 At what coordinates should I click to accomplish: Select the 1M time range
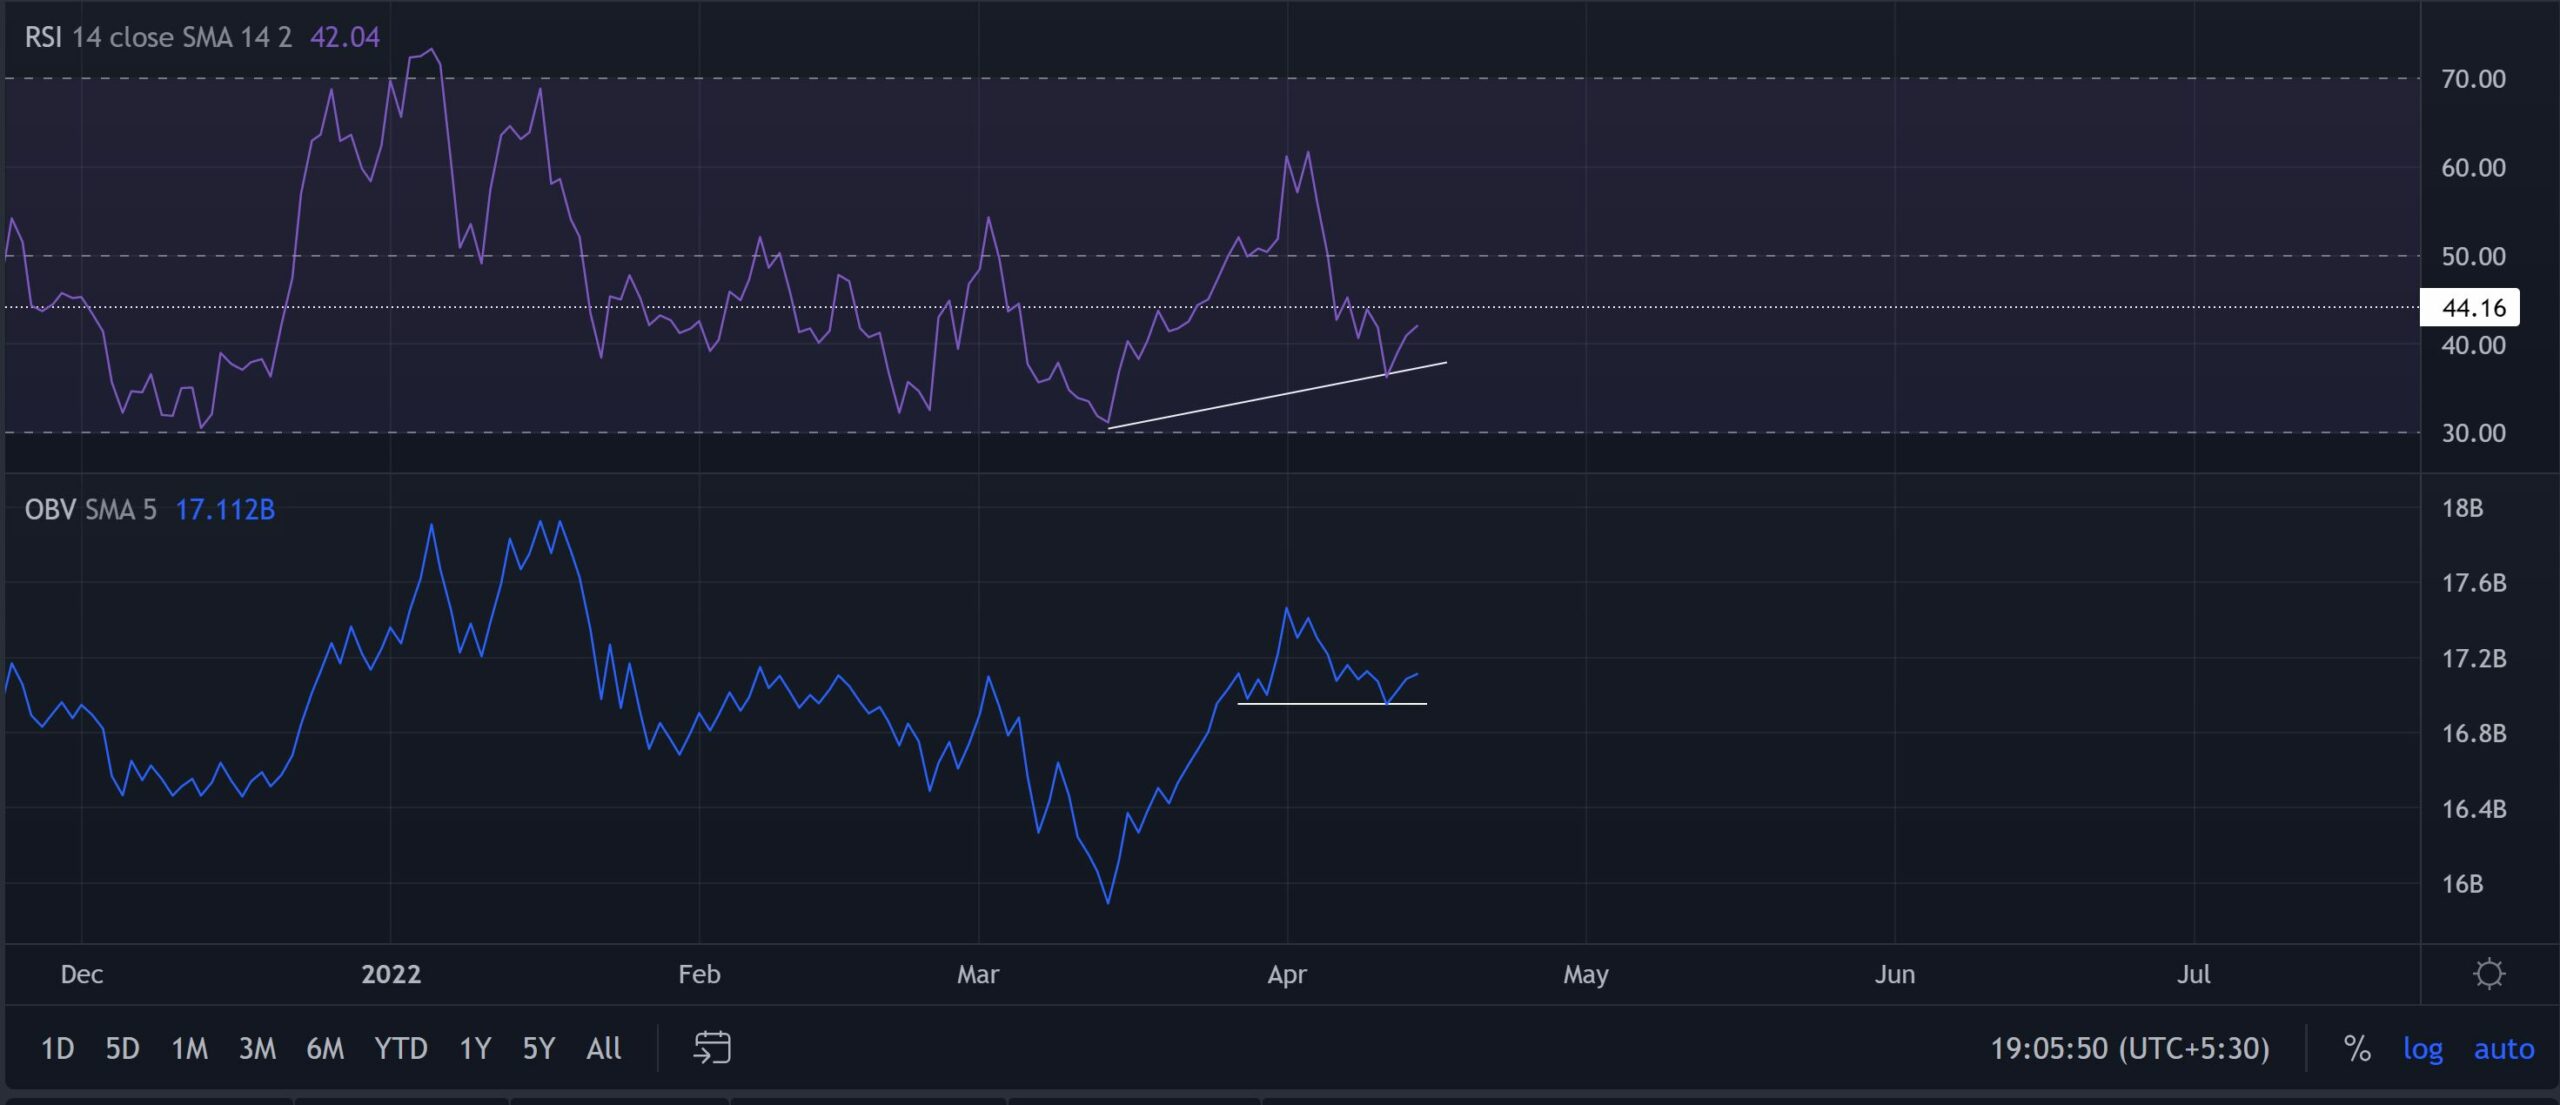tap(189, 1048)
